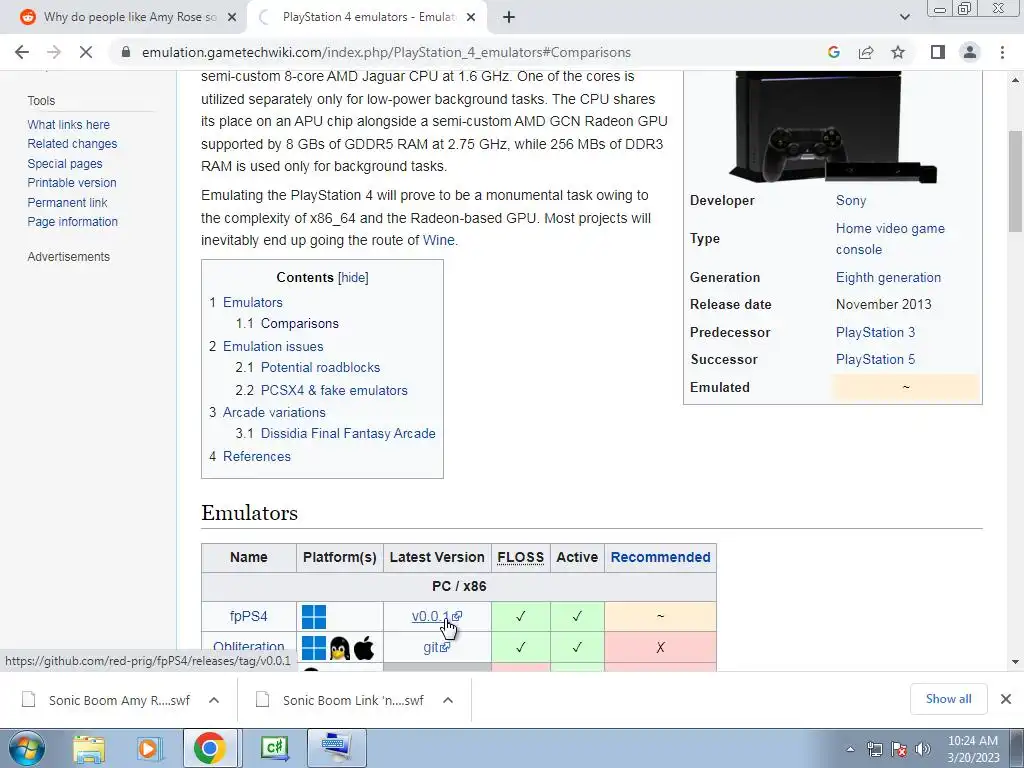Open Windows Explorer from the taskbar

click(89, 748)
